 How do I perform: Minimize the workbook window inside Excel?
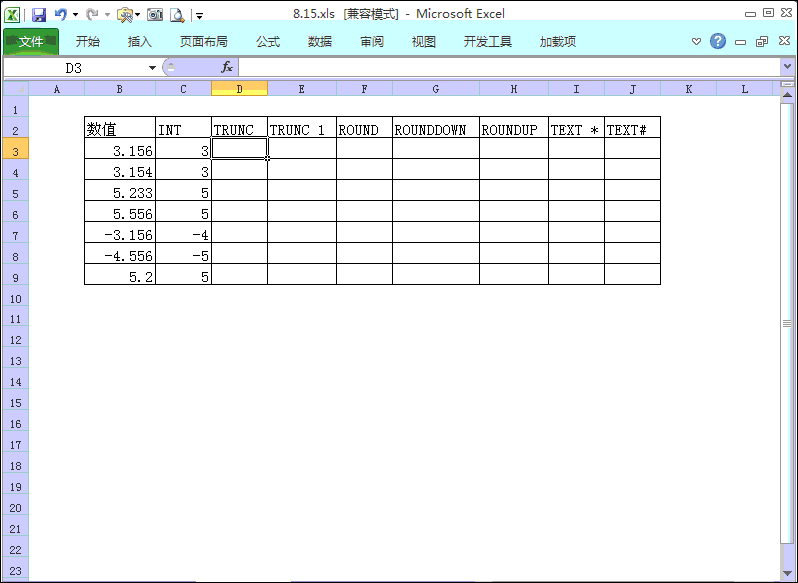pos(740,42)
